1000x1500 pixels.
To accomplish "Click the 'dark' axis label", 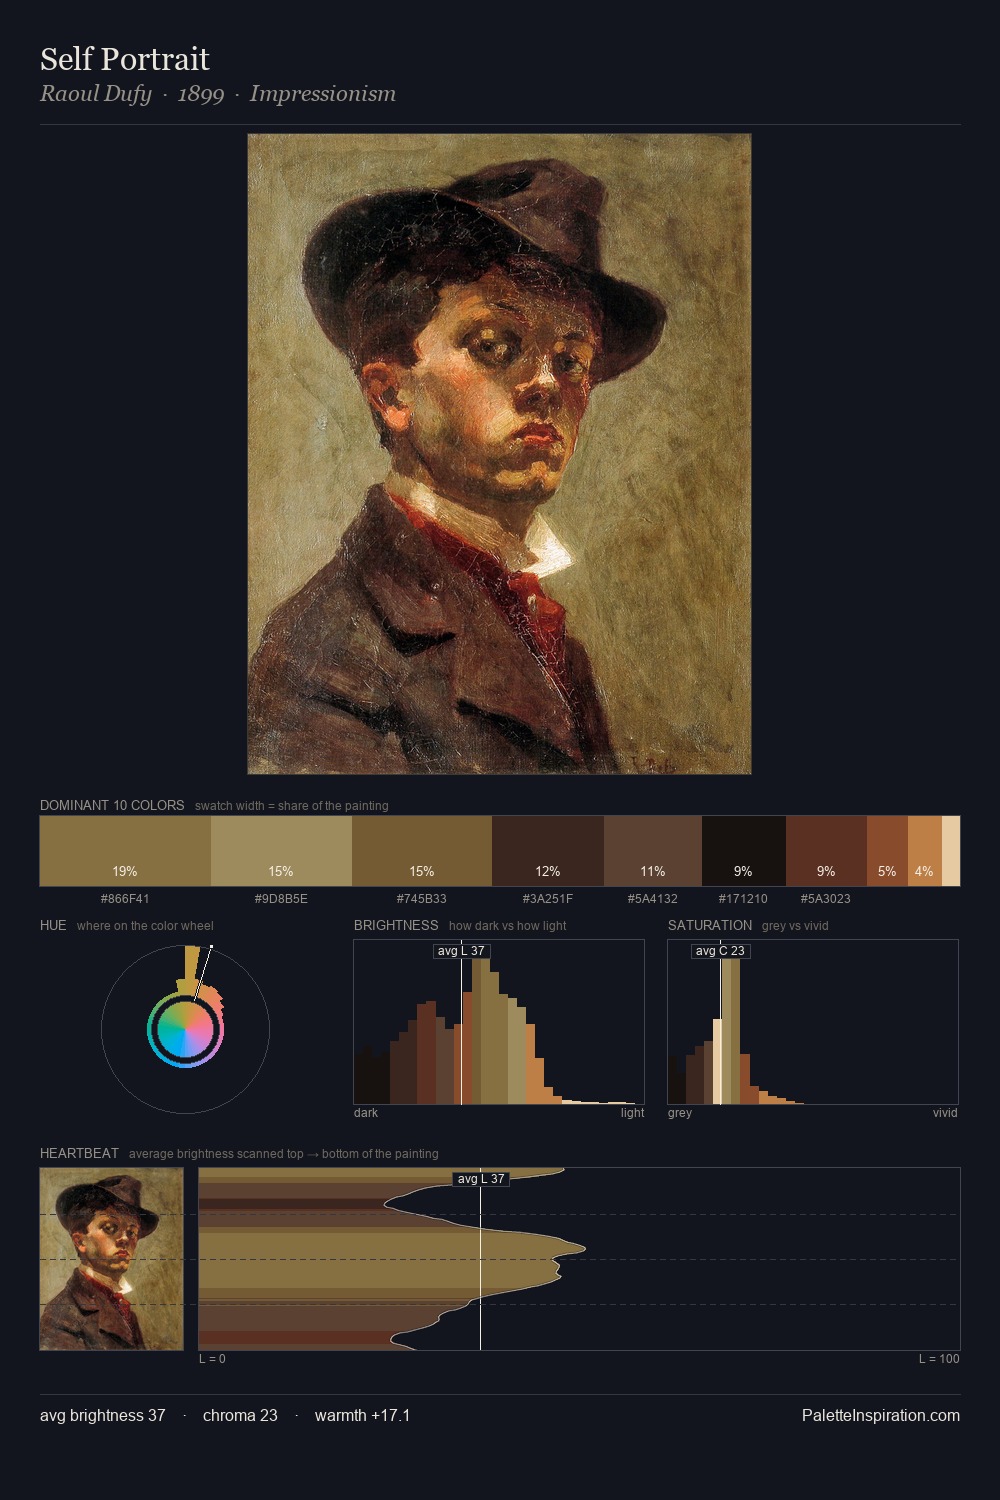I will pos(366,1113).
